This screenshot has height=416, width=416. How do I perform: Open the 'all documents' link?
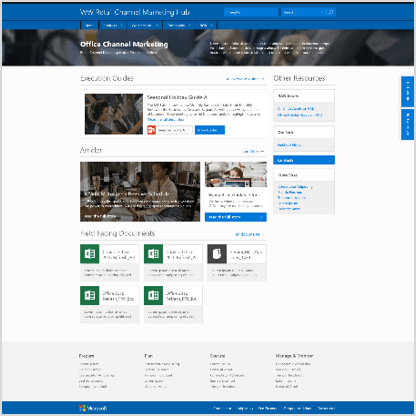tap(249, 234)
